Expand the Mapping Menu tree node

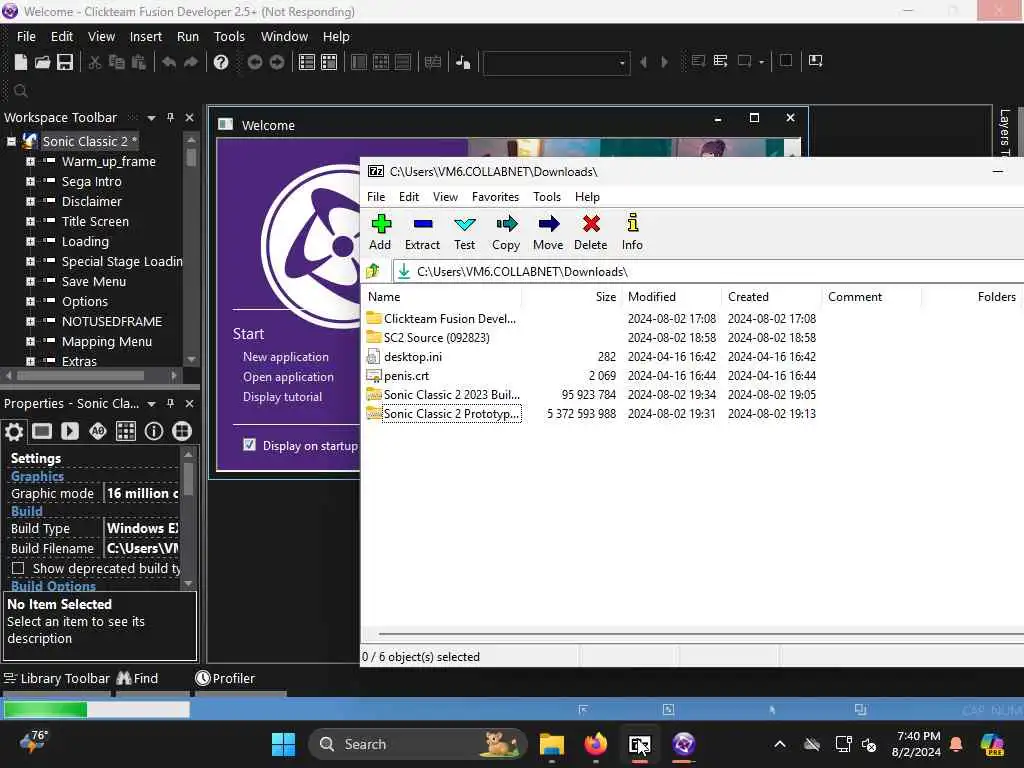point(30,342)
